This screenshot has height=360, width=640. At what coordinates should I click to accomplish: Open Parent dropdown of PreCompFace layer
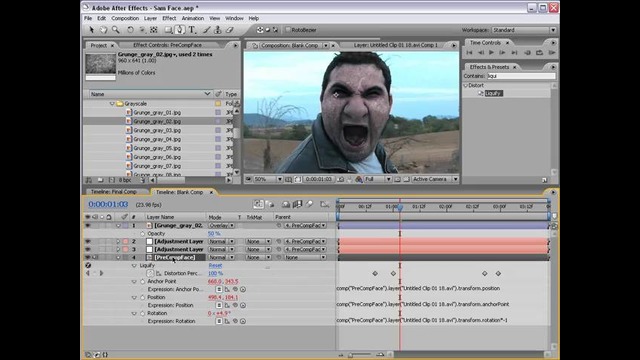pos(305,258)
